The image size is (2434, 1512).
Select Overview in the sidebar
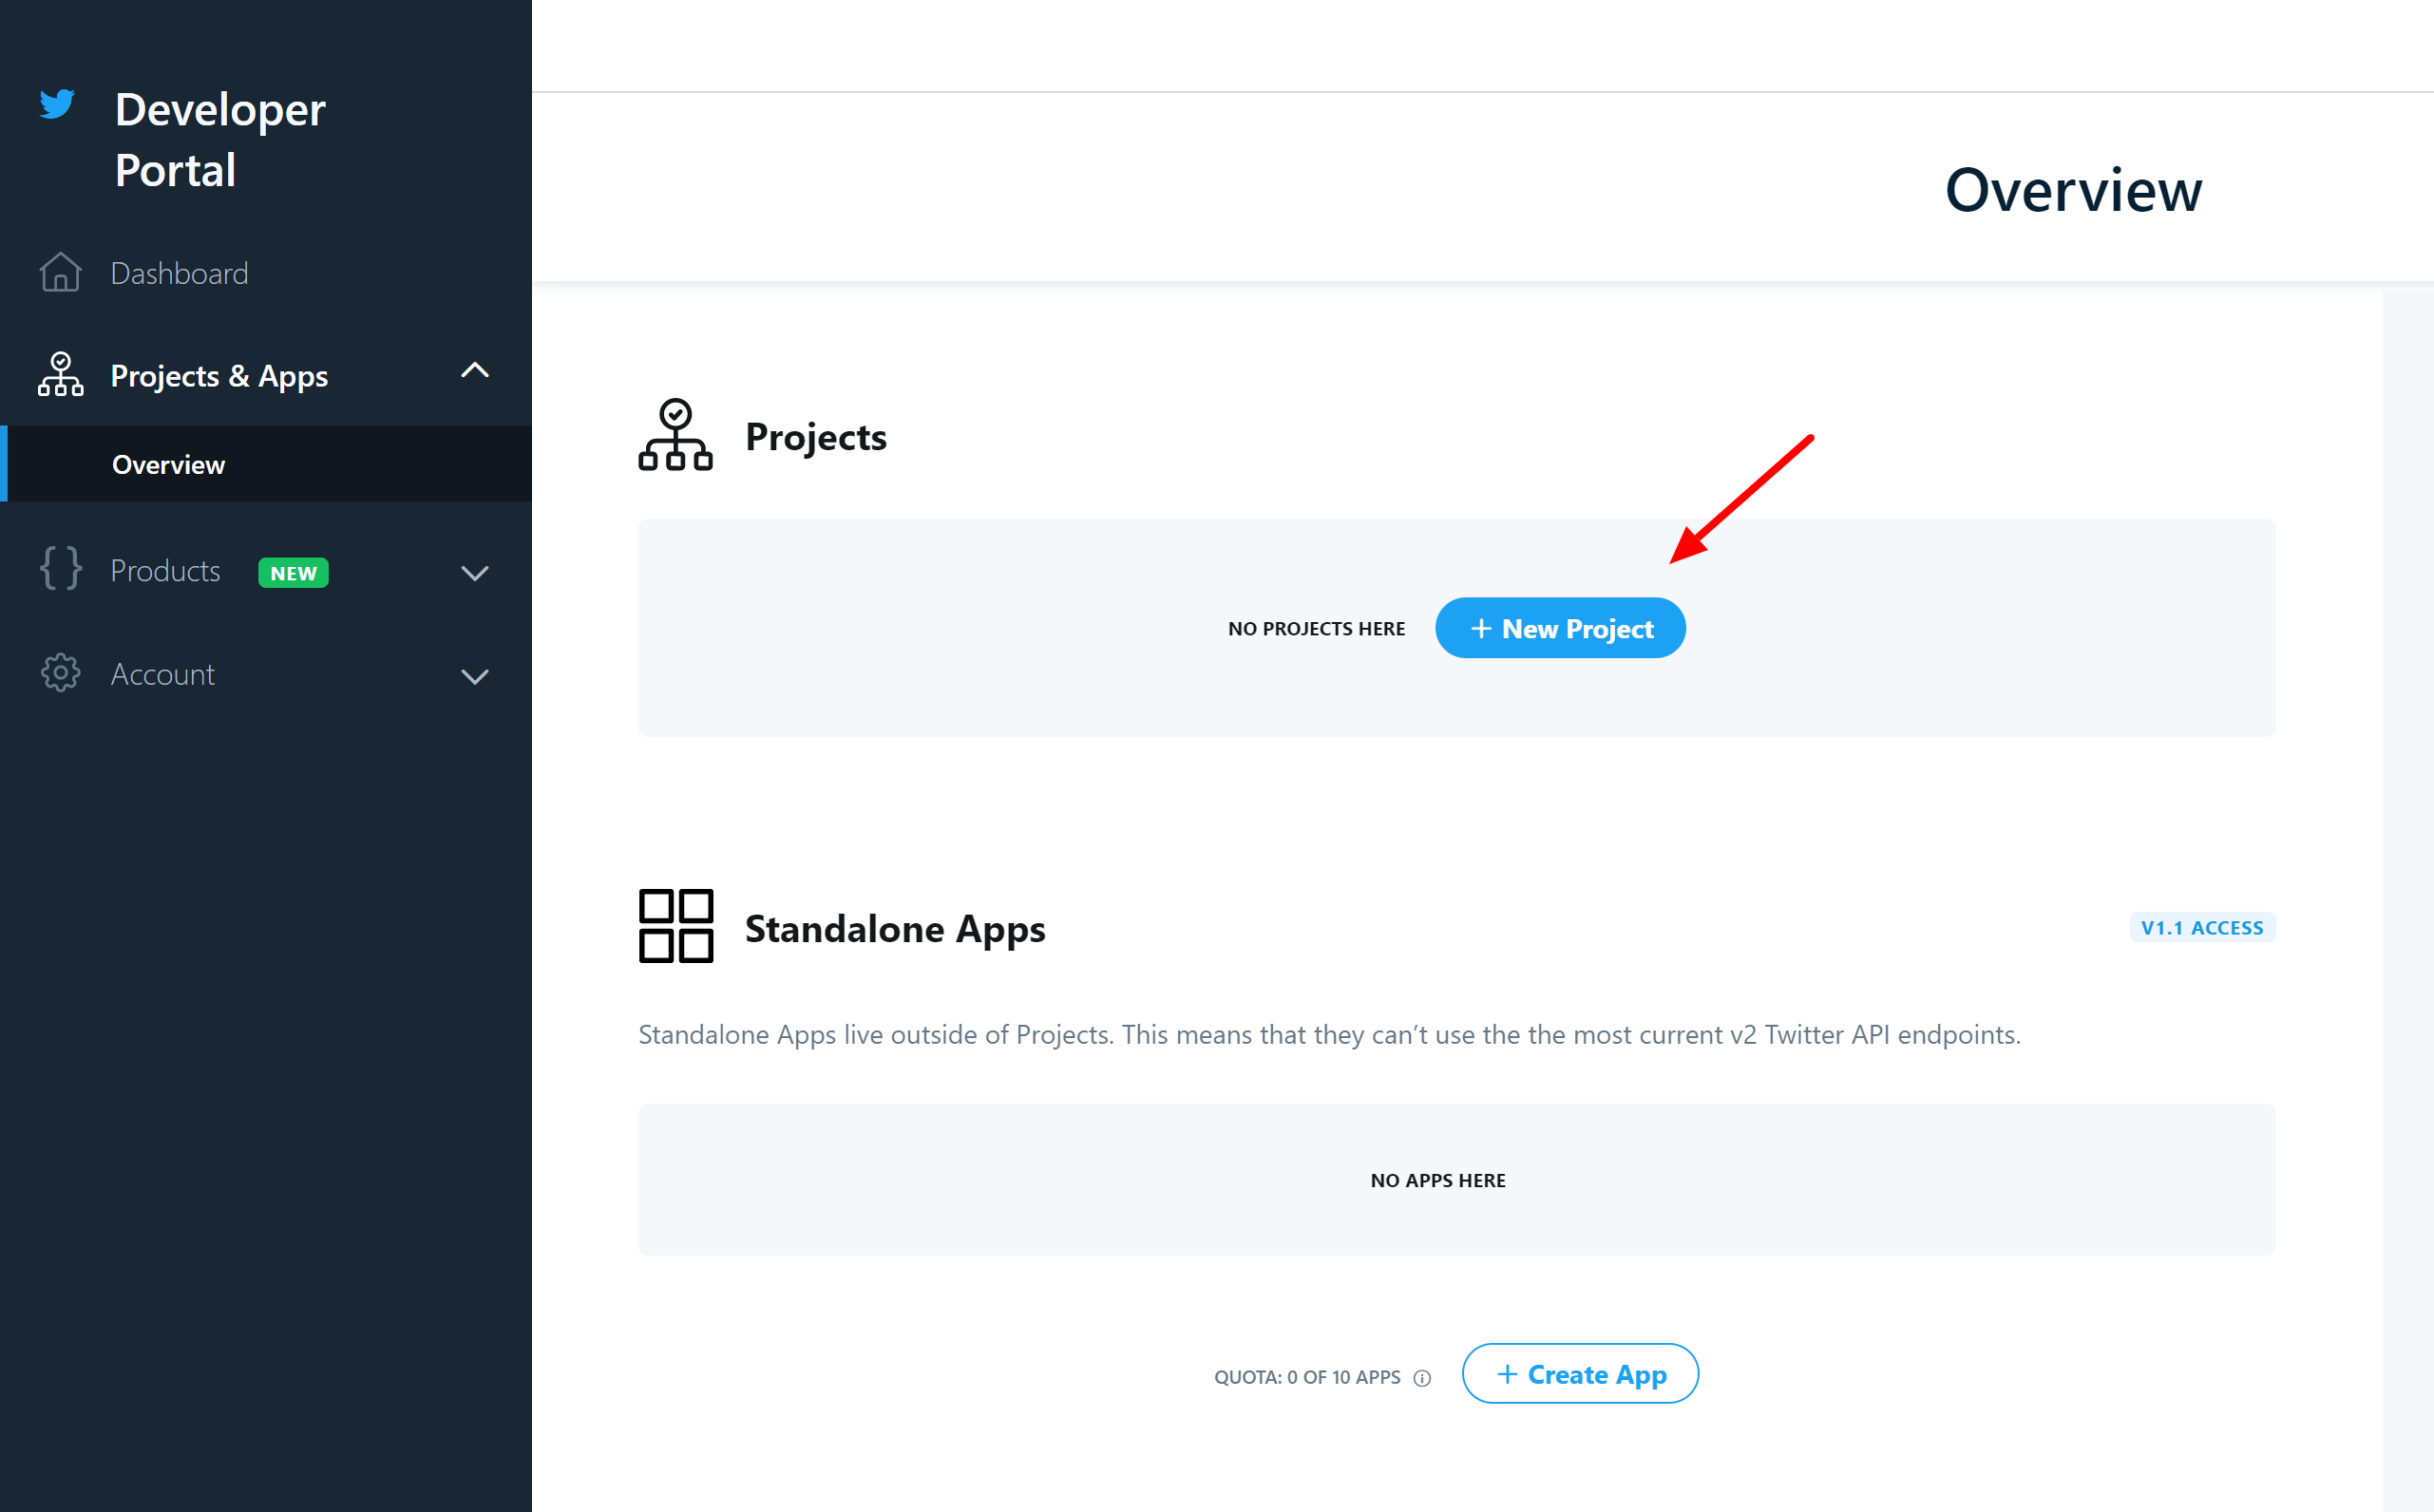pyautogui.click(x=168, y=465)
